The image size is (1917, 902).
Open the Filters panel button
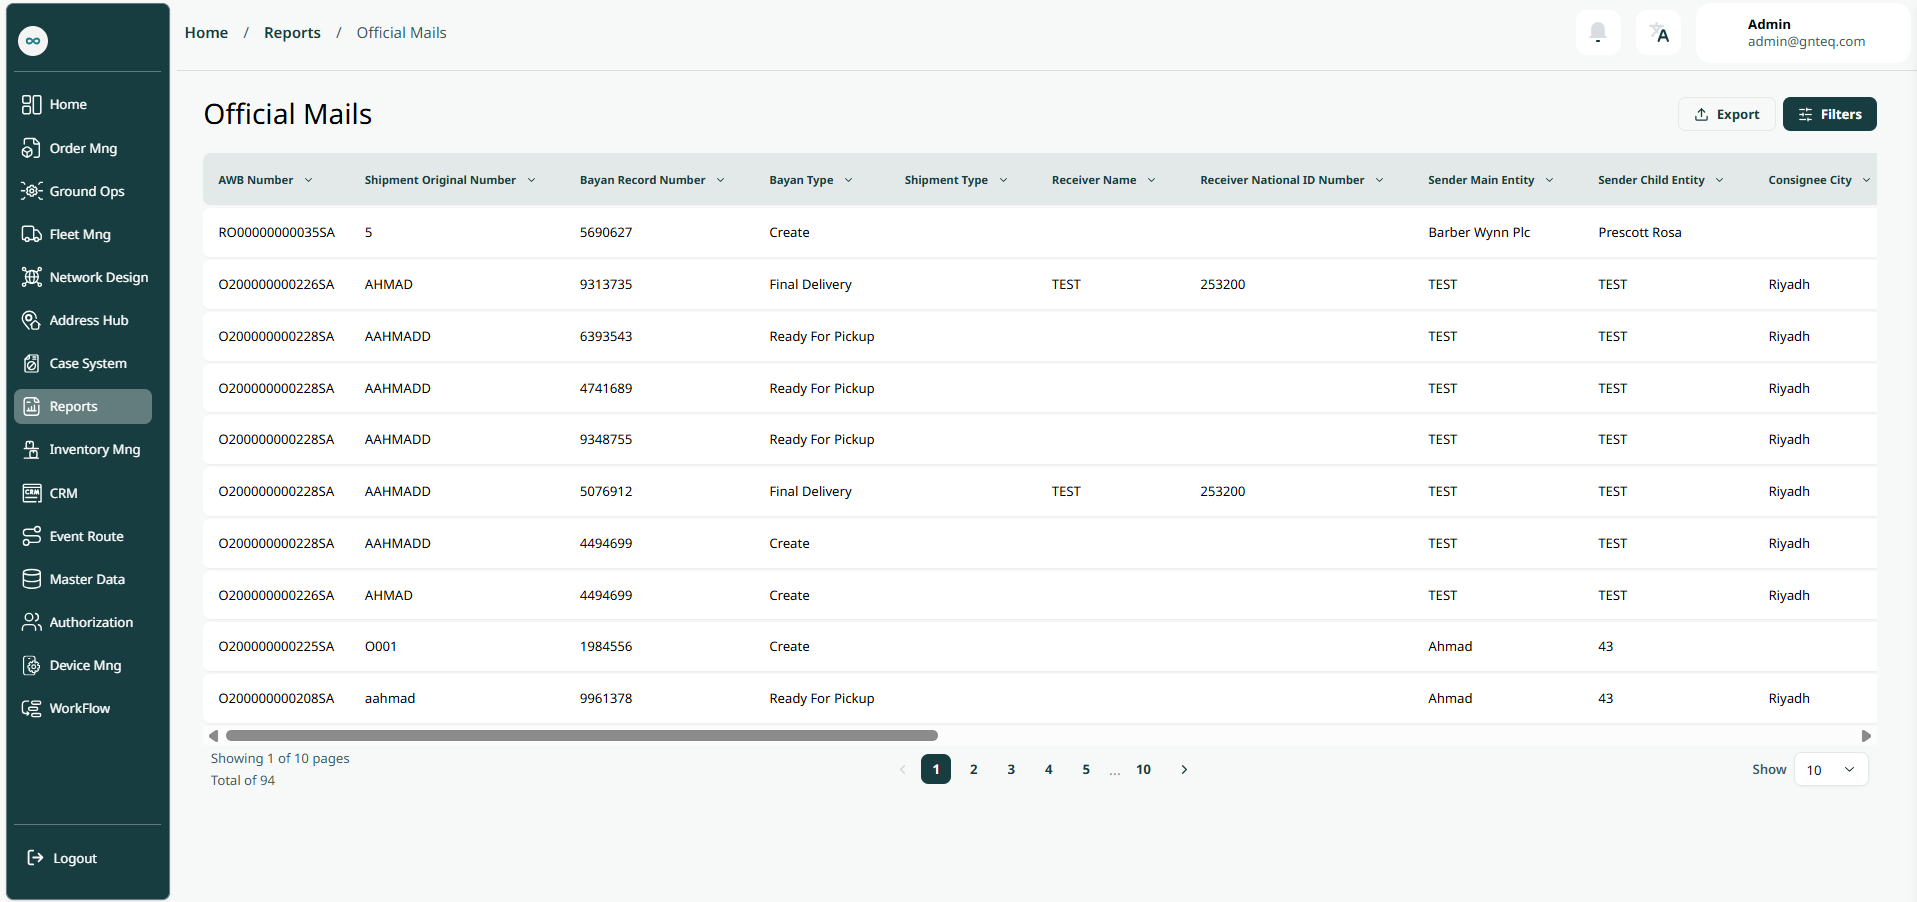pos(1829,114)
